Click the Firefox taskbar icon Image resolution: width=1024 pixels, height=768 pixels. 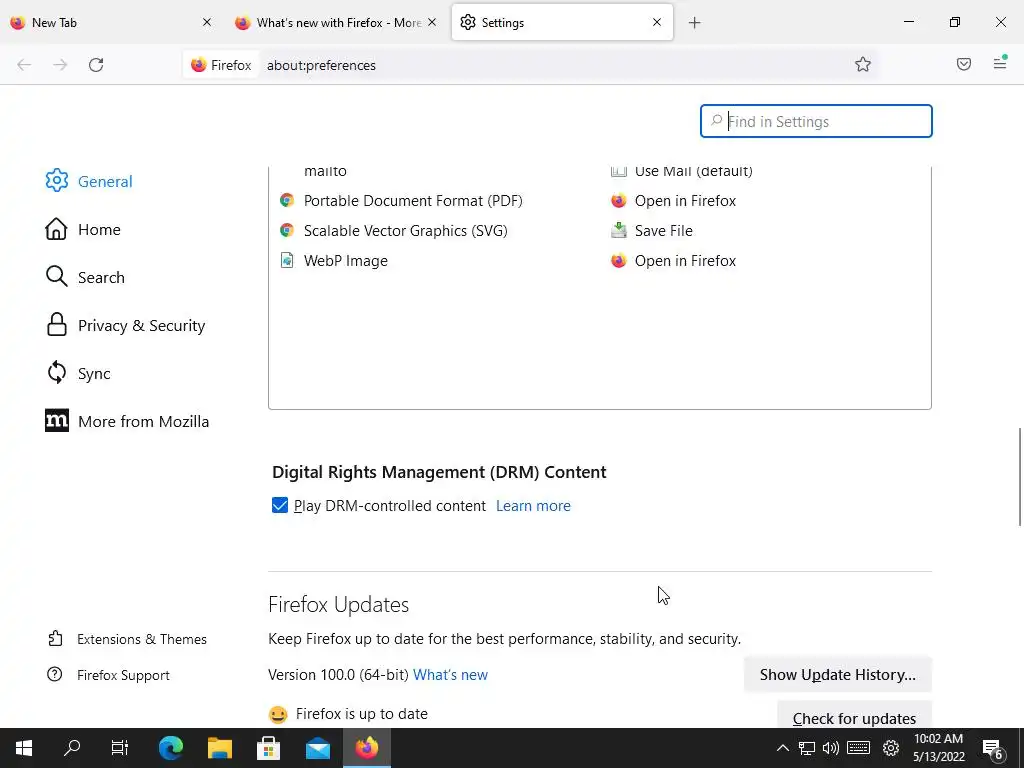366,748
